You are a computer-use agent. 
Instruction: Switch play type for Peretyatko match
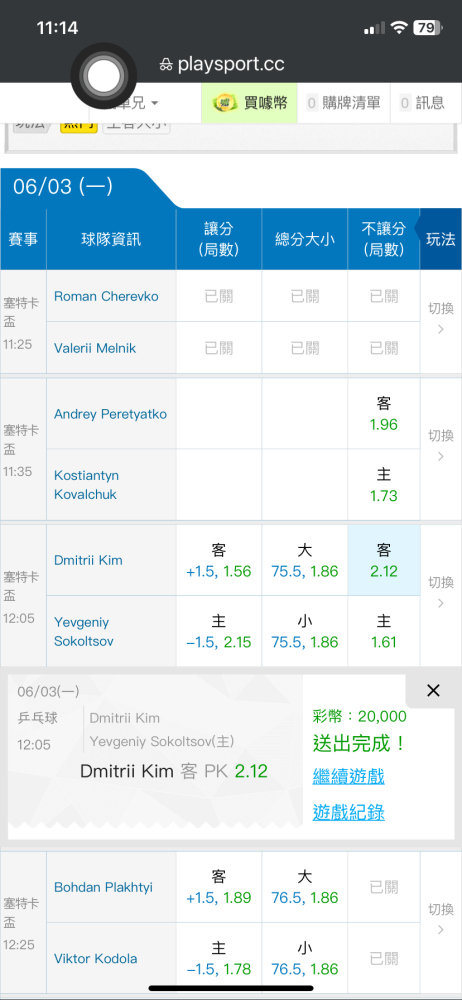point(440,446)
